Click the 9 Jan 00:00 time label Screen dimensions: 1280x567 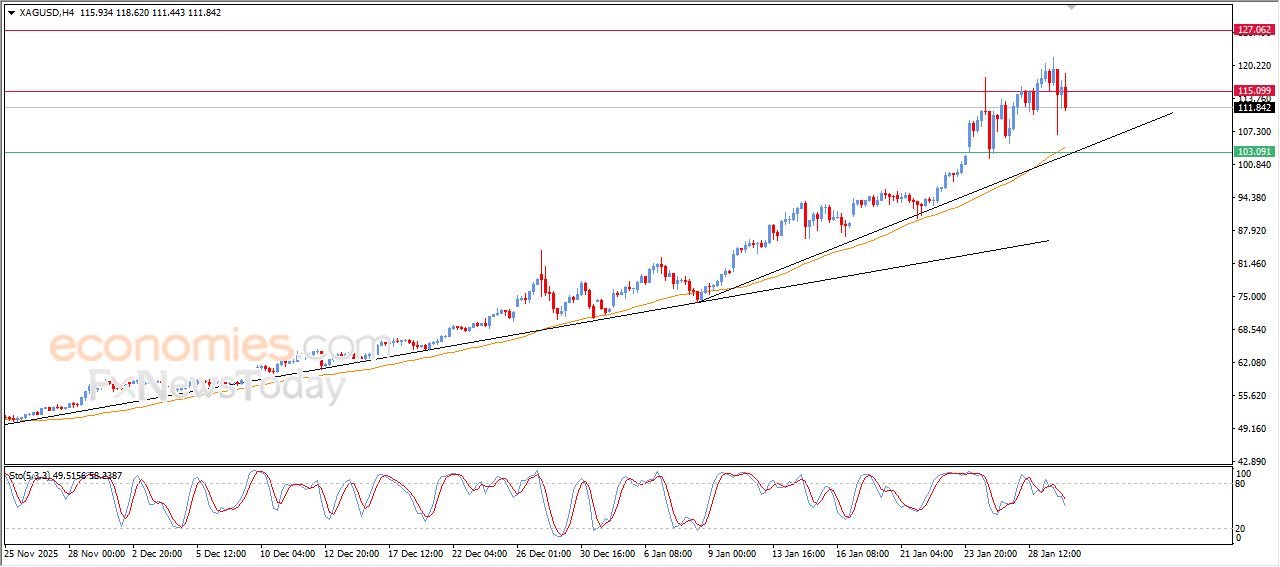[x=734, y=553]
